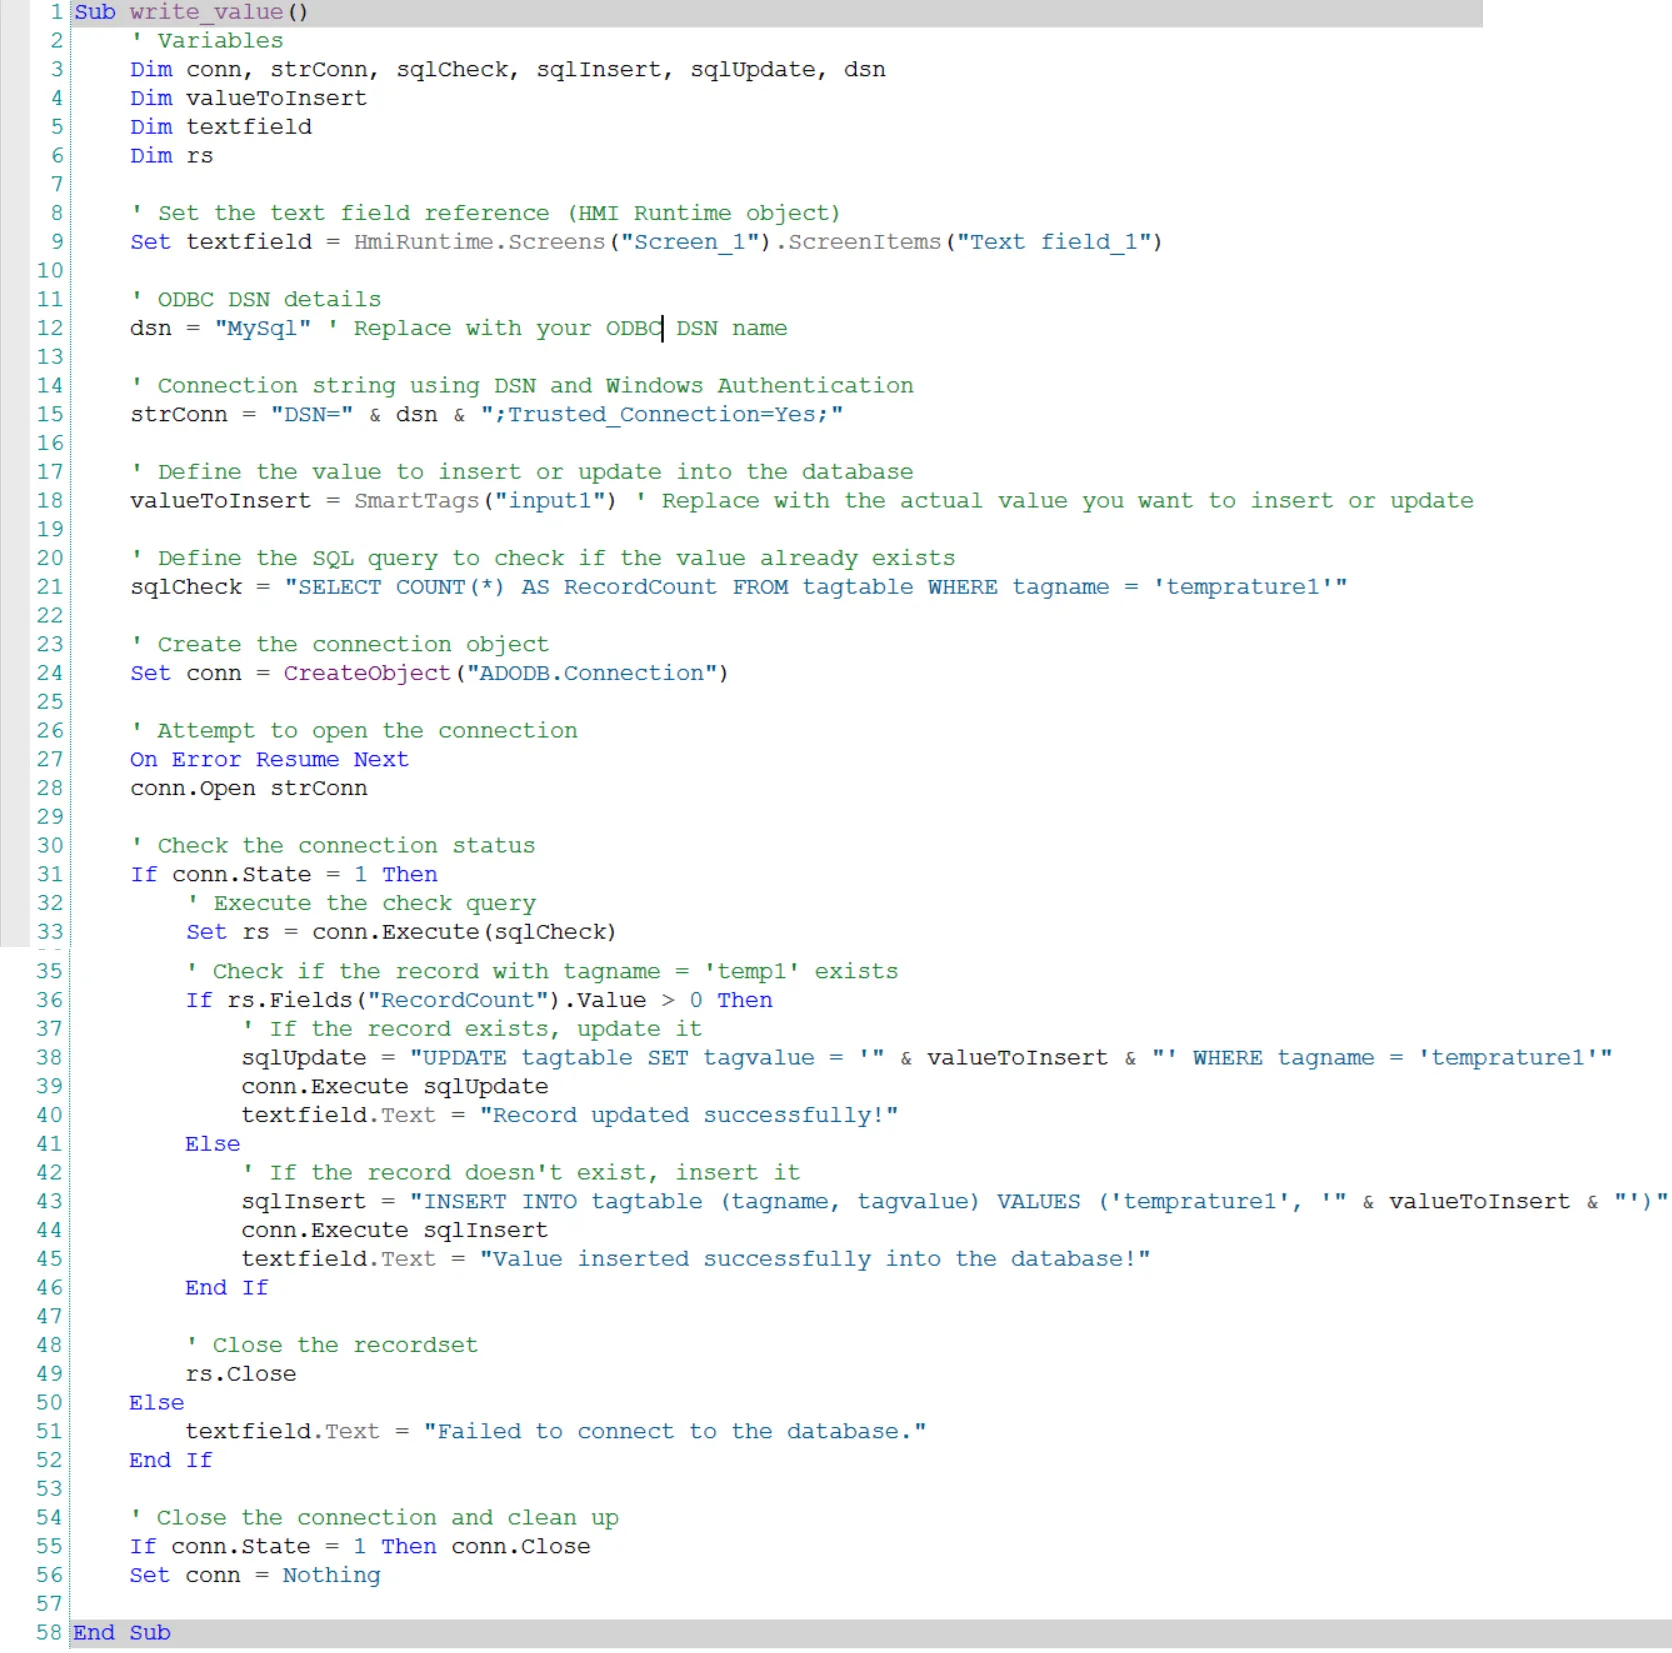The width and height of the screenshot is (1672, 1653).
Task: Place cursor on SmartTags("input1") call
Action: (484, 500)
